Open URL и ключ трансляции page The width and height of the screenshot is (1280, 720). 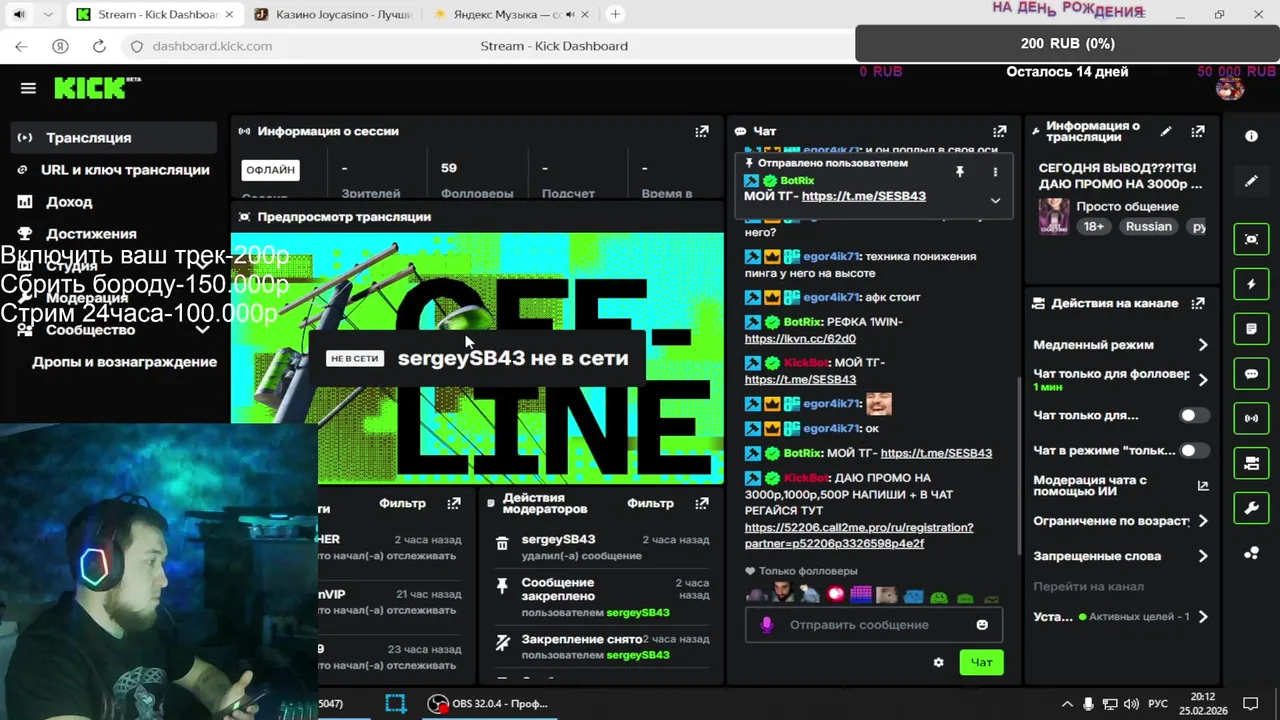(x=114, y=170)
